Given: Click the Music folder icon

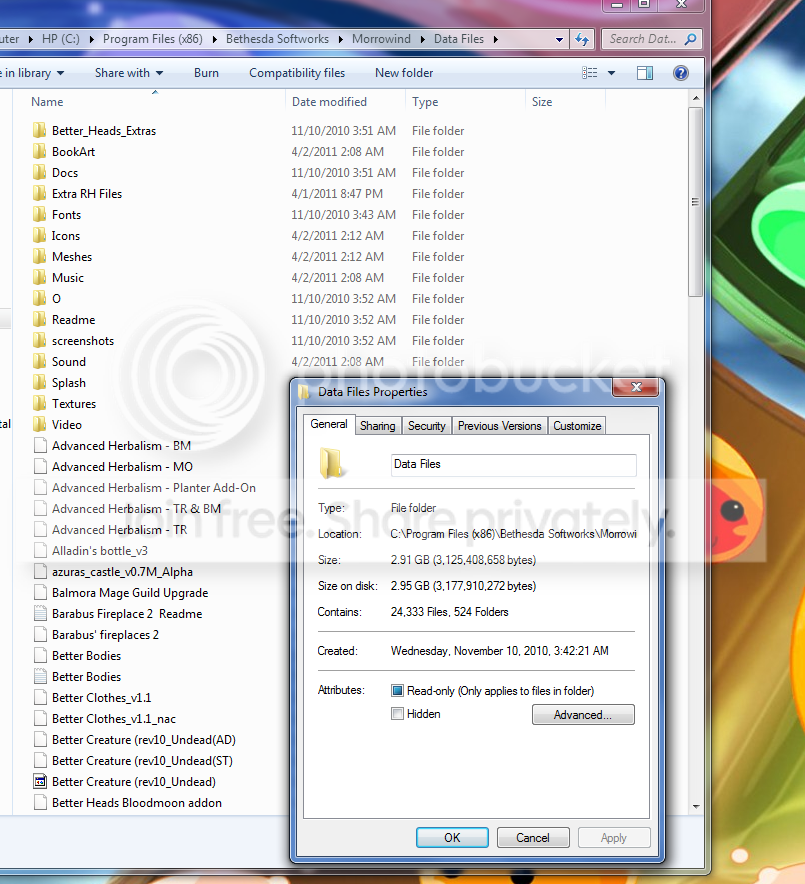Looking at the screenshot, I should click(x=39, y=277).
